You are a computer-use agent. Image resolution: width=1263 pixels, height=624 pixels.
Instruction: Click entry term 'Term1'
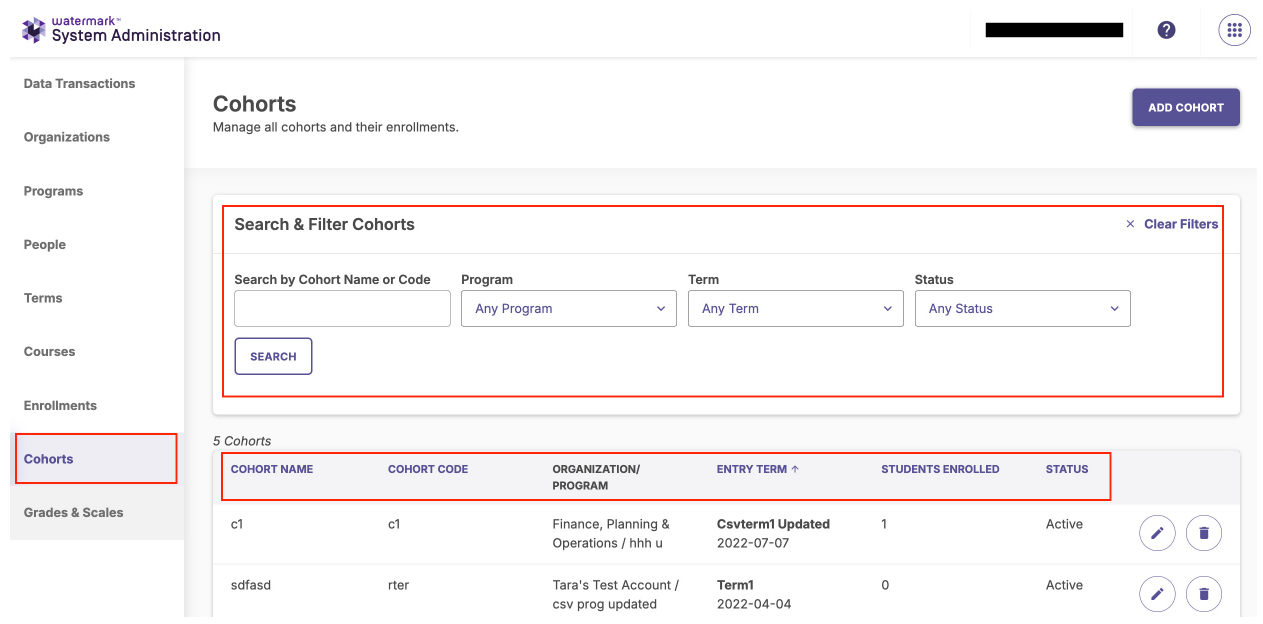735,585
